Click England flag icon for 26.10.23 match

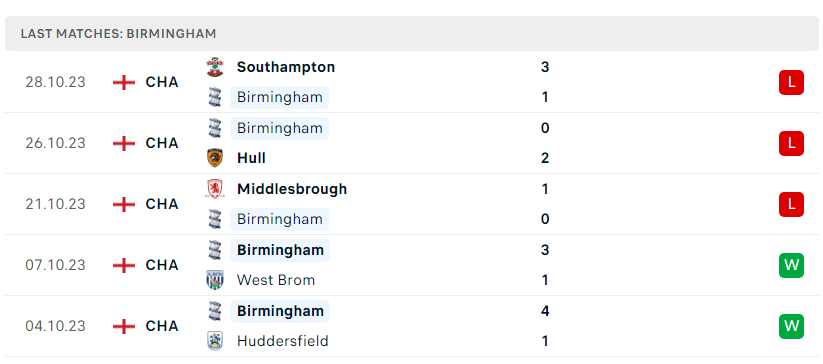(x=124, y=143)
